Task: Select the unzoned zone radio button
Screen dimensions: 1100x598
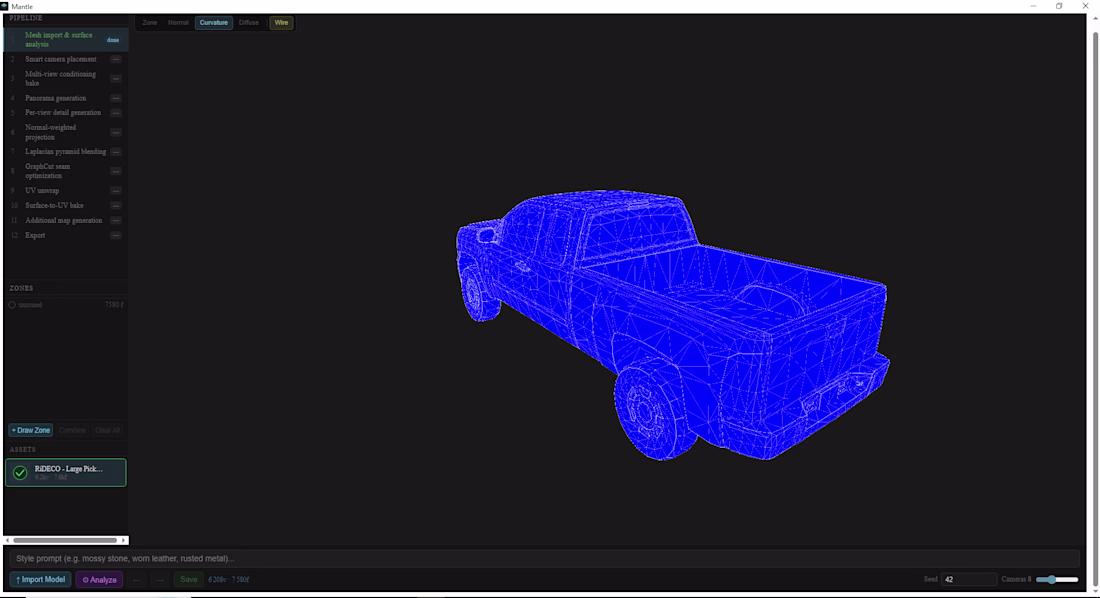Action: pyautogui.click(x=12, y=305)
